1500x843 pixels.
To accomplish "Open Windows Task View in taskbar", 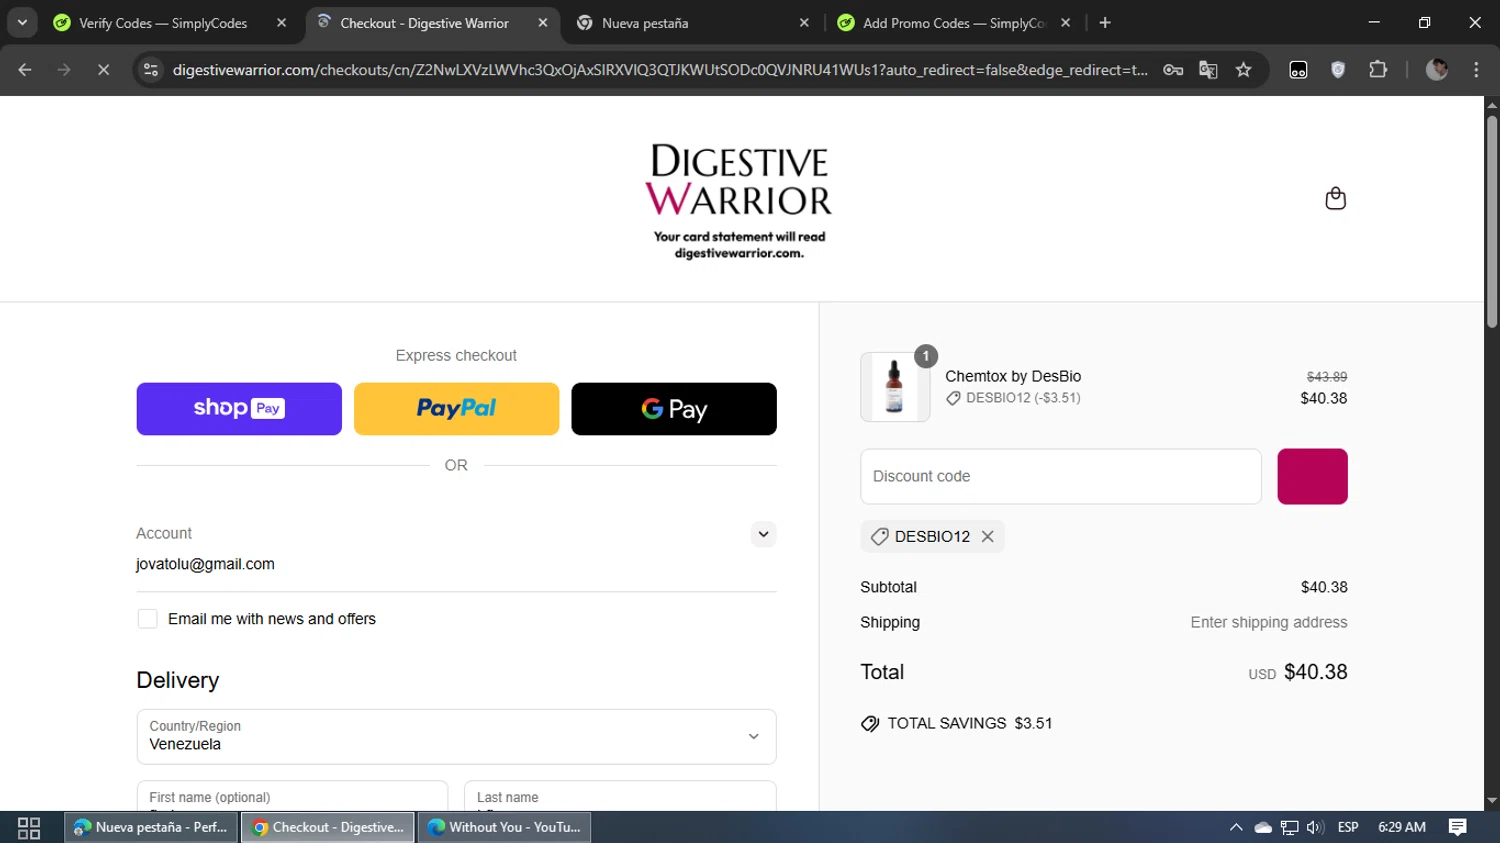I will tap(29, 827).
